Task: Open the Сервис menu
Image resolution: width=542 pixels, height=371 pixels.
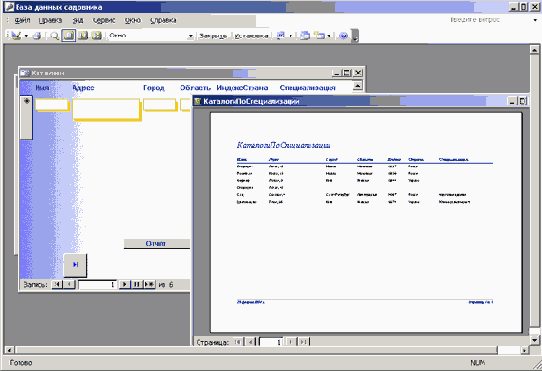Action: [x=104, y=20]
